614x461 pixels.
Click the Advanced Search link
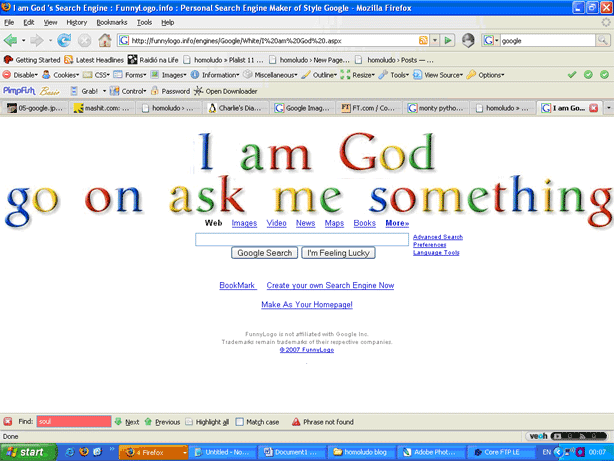pyautogui.click(x=437, y=237)
